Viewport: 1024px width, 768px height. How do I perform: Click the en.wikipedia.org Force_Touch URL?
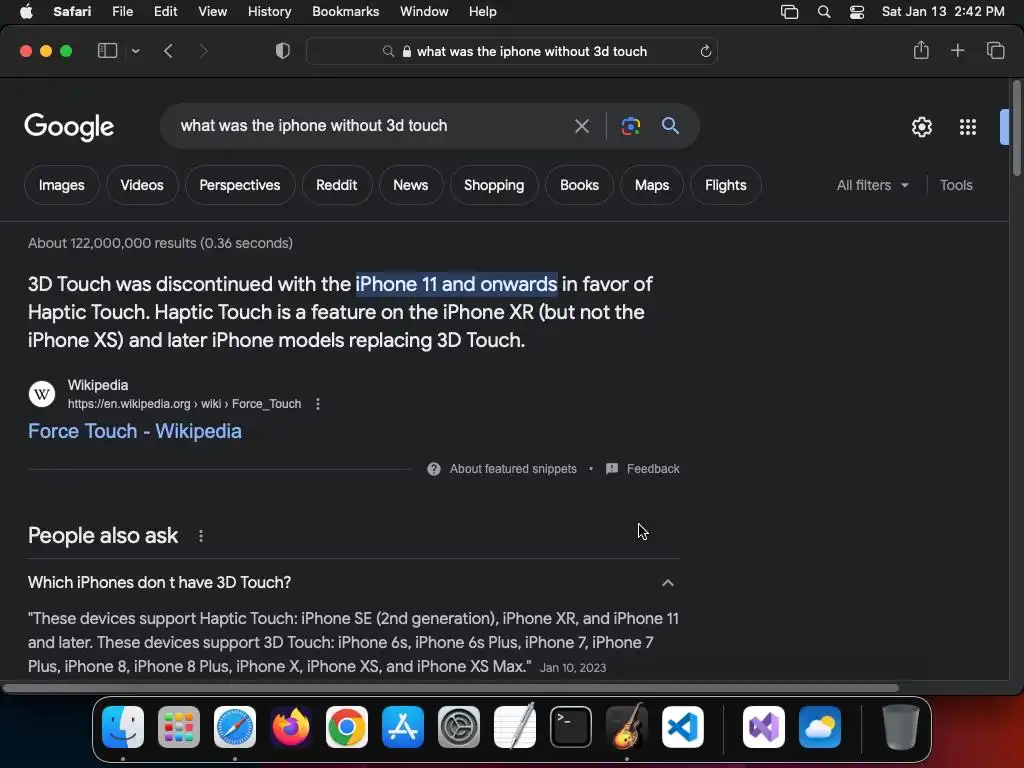pos(184,404)
